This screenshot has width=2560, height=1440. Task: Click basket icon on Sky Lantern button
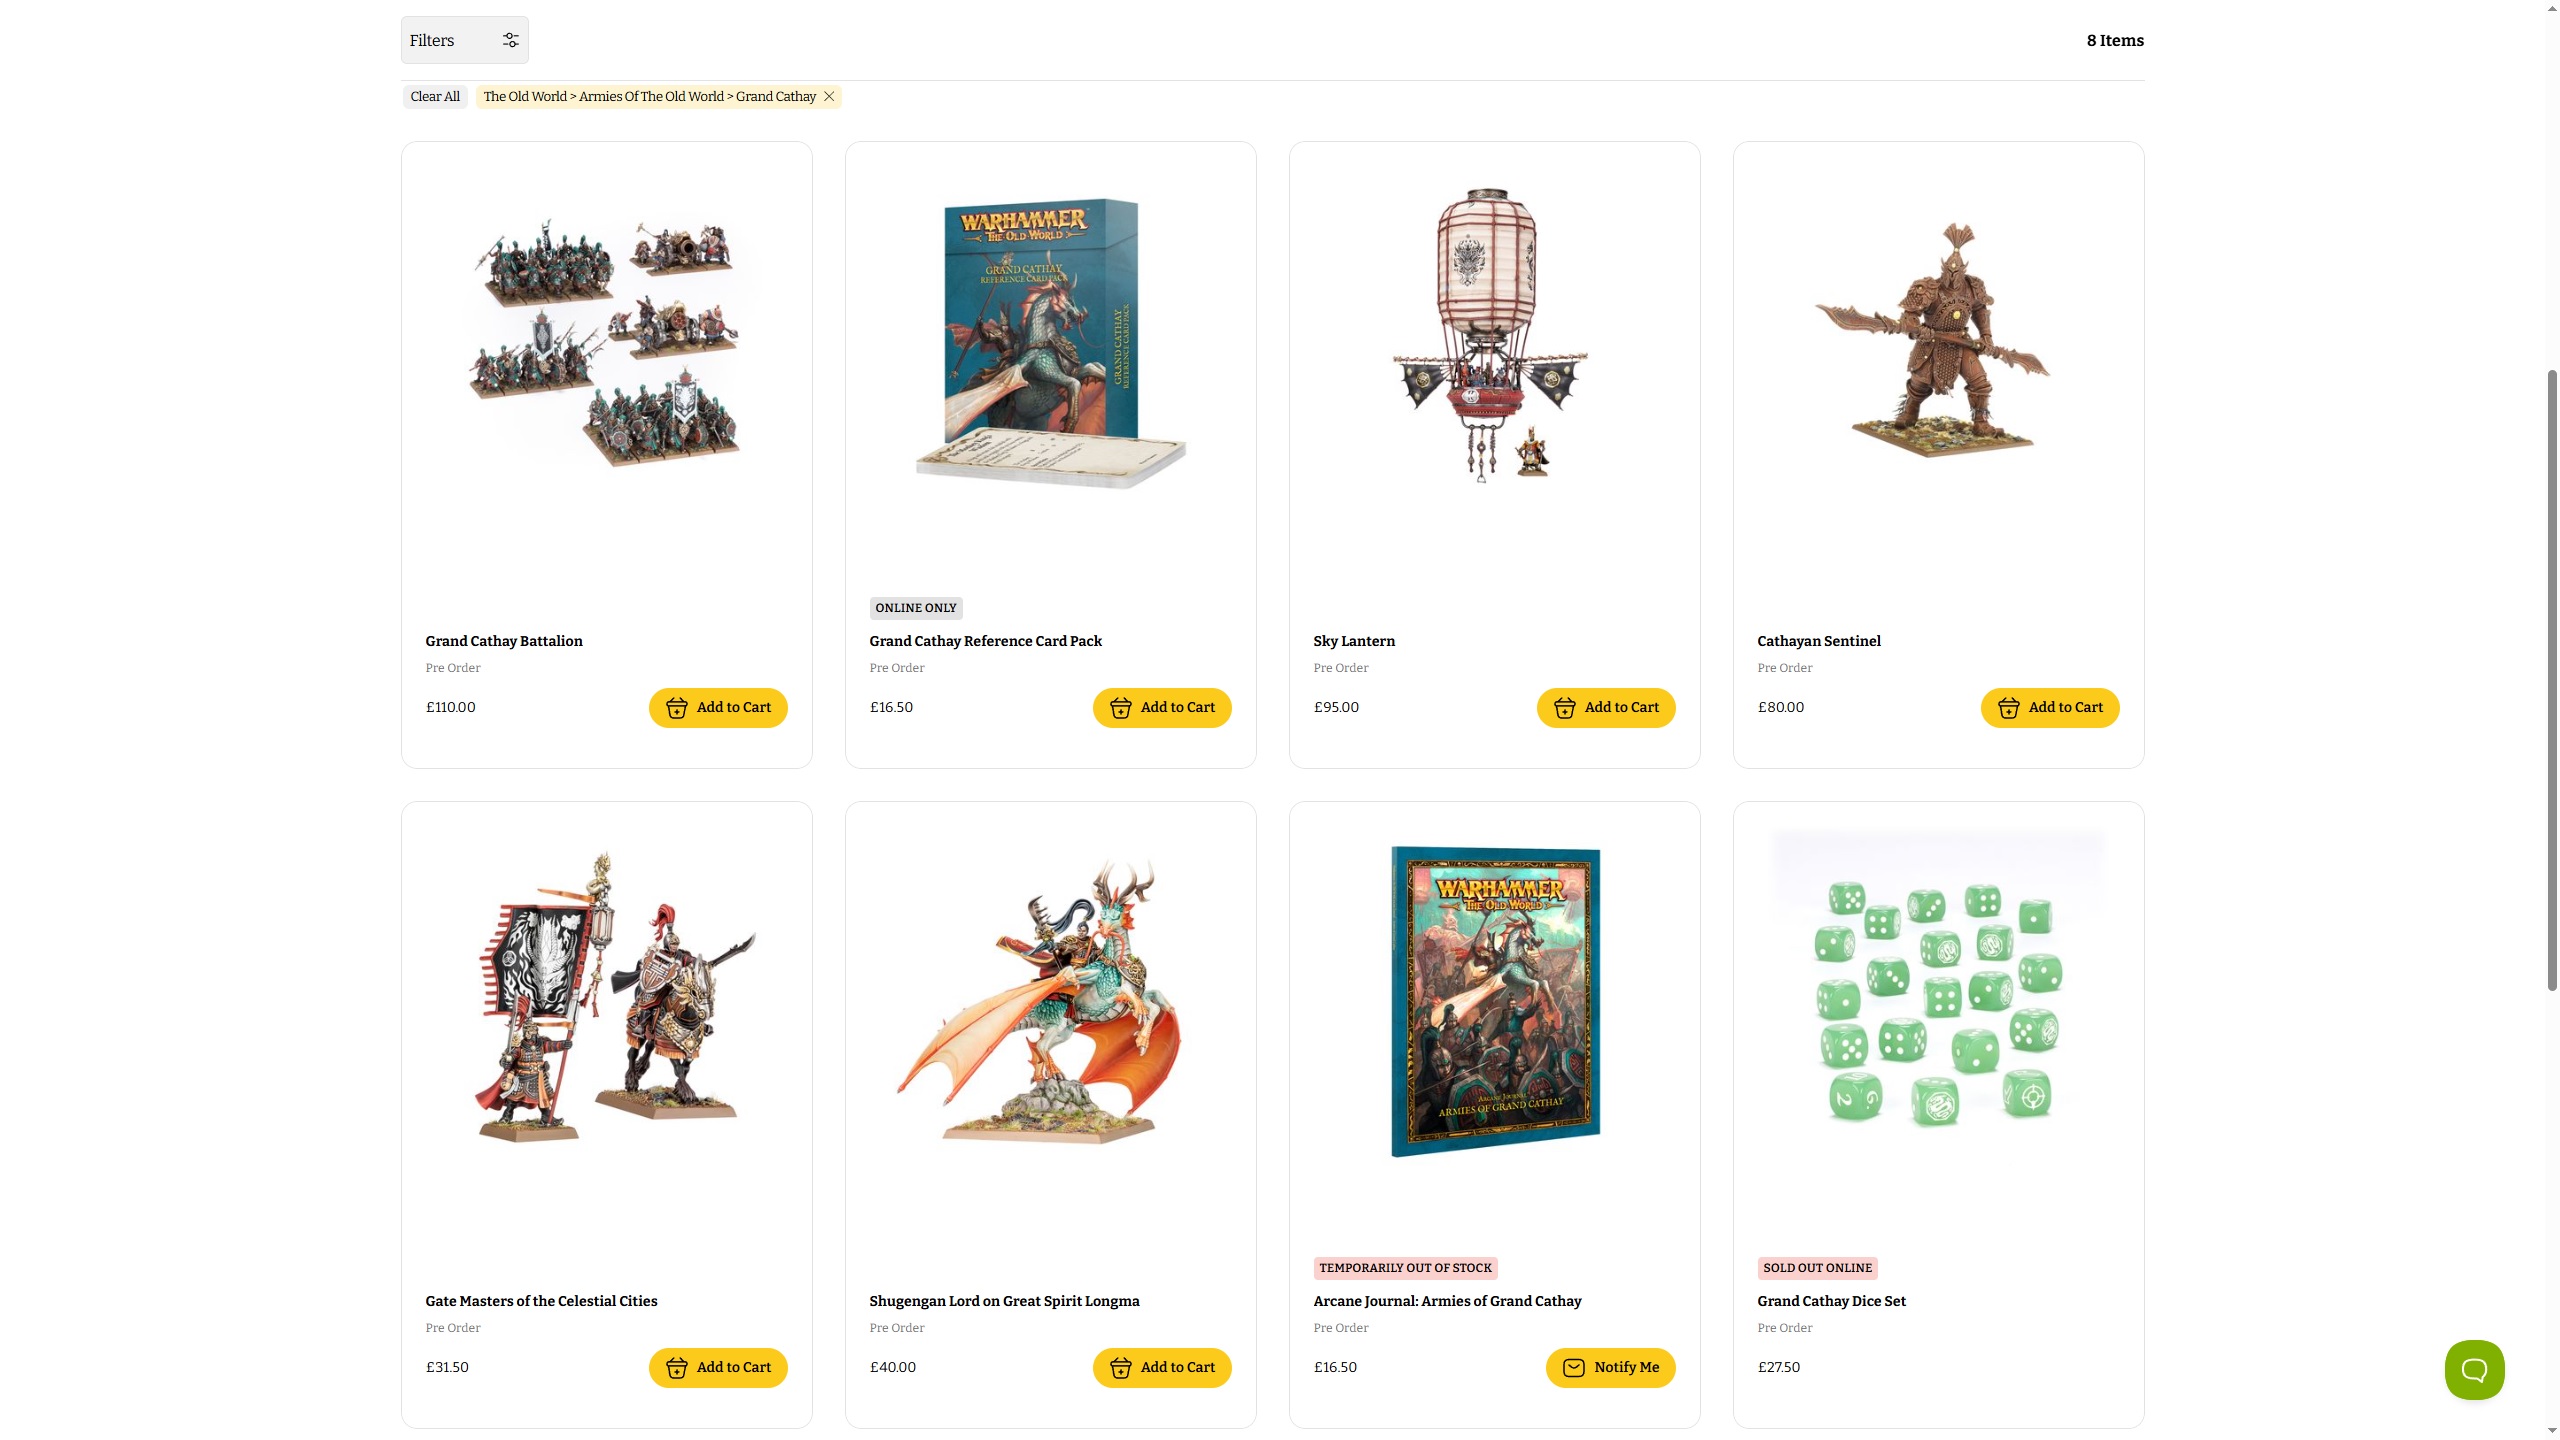click(1564, 708)
